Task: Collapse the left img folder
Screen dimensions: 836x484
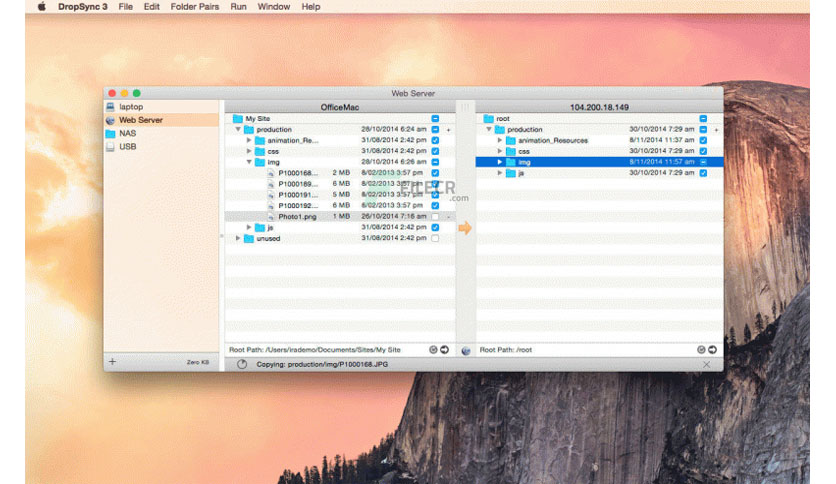Action: point(249,162)
